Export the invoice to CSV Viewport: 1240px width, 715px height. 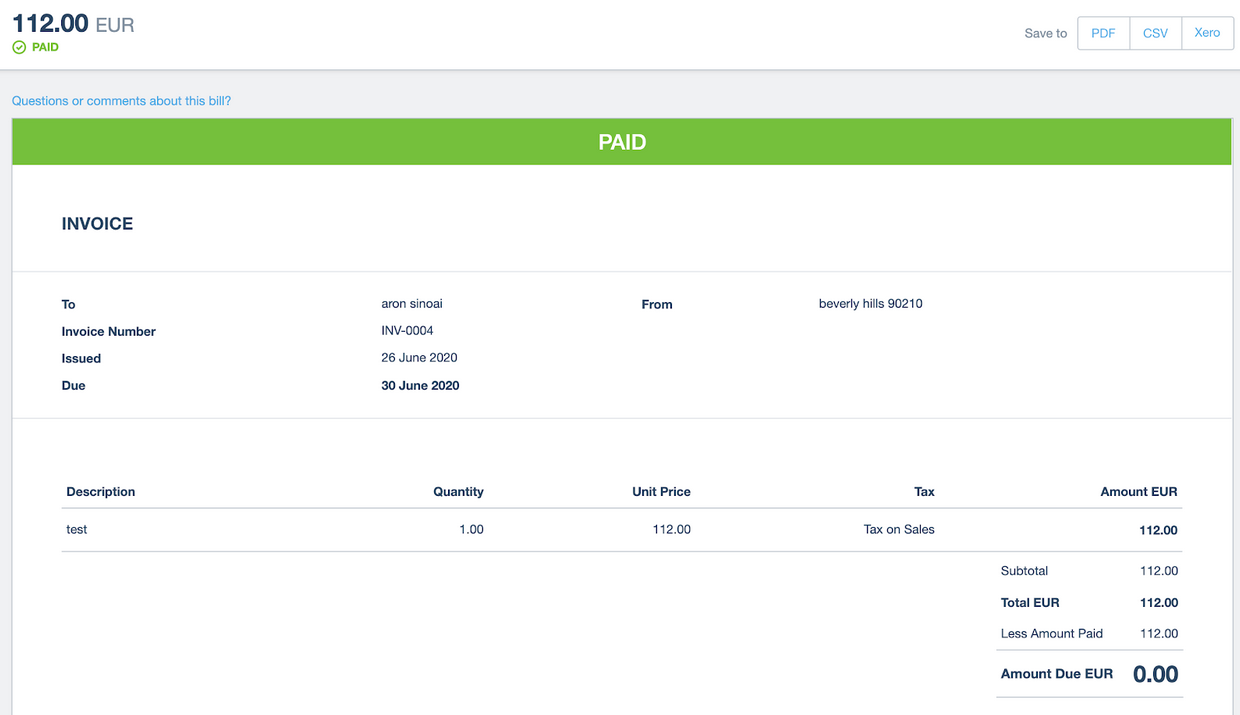click(1155, 33)
